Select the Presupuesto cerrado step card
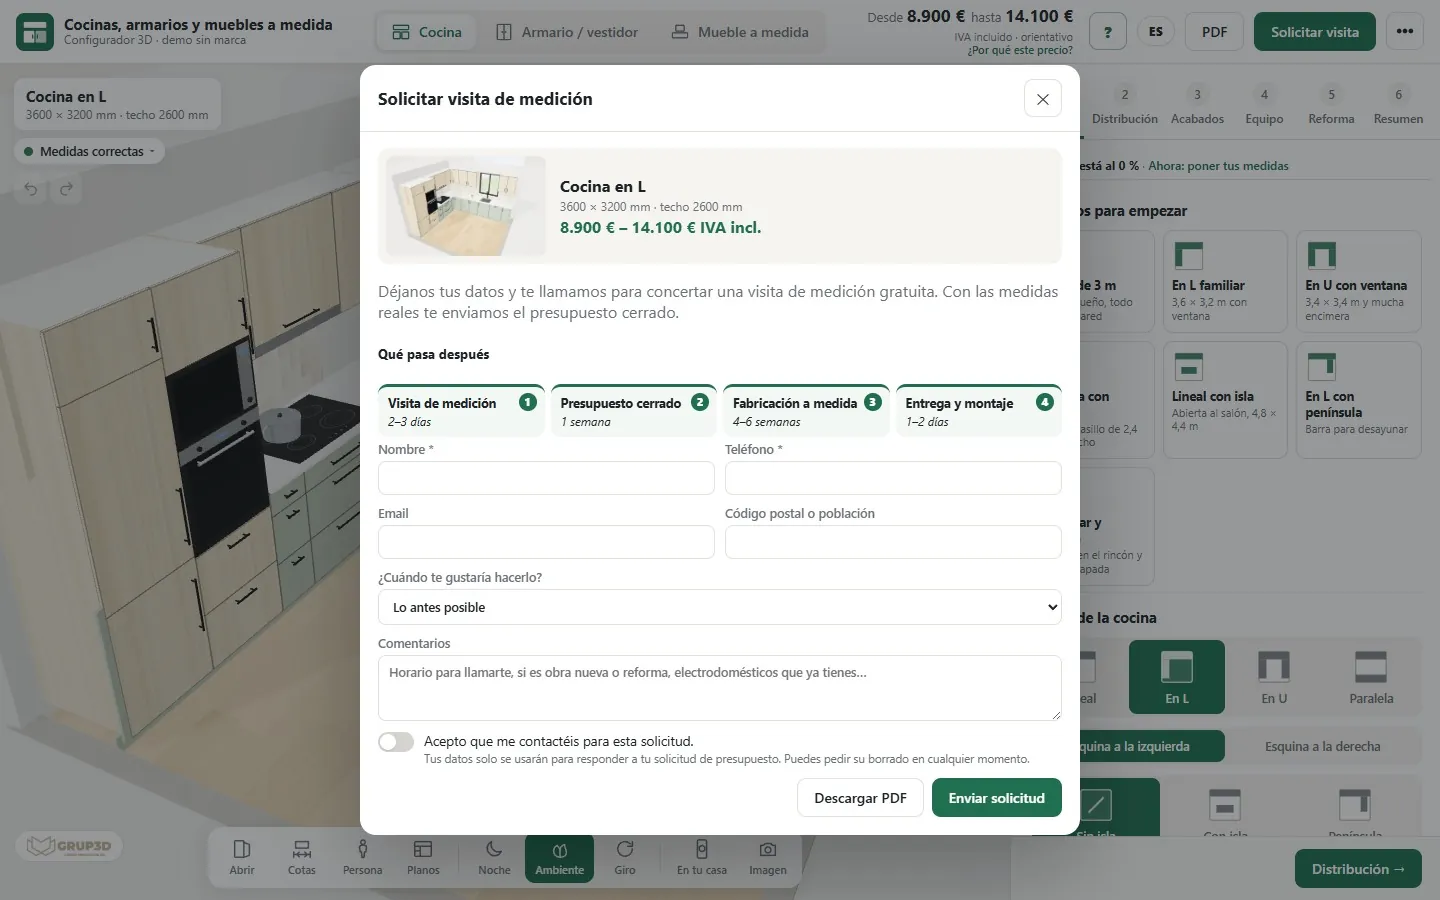 coord(634,411)
